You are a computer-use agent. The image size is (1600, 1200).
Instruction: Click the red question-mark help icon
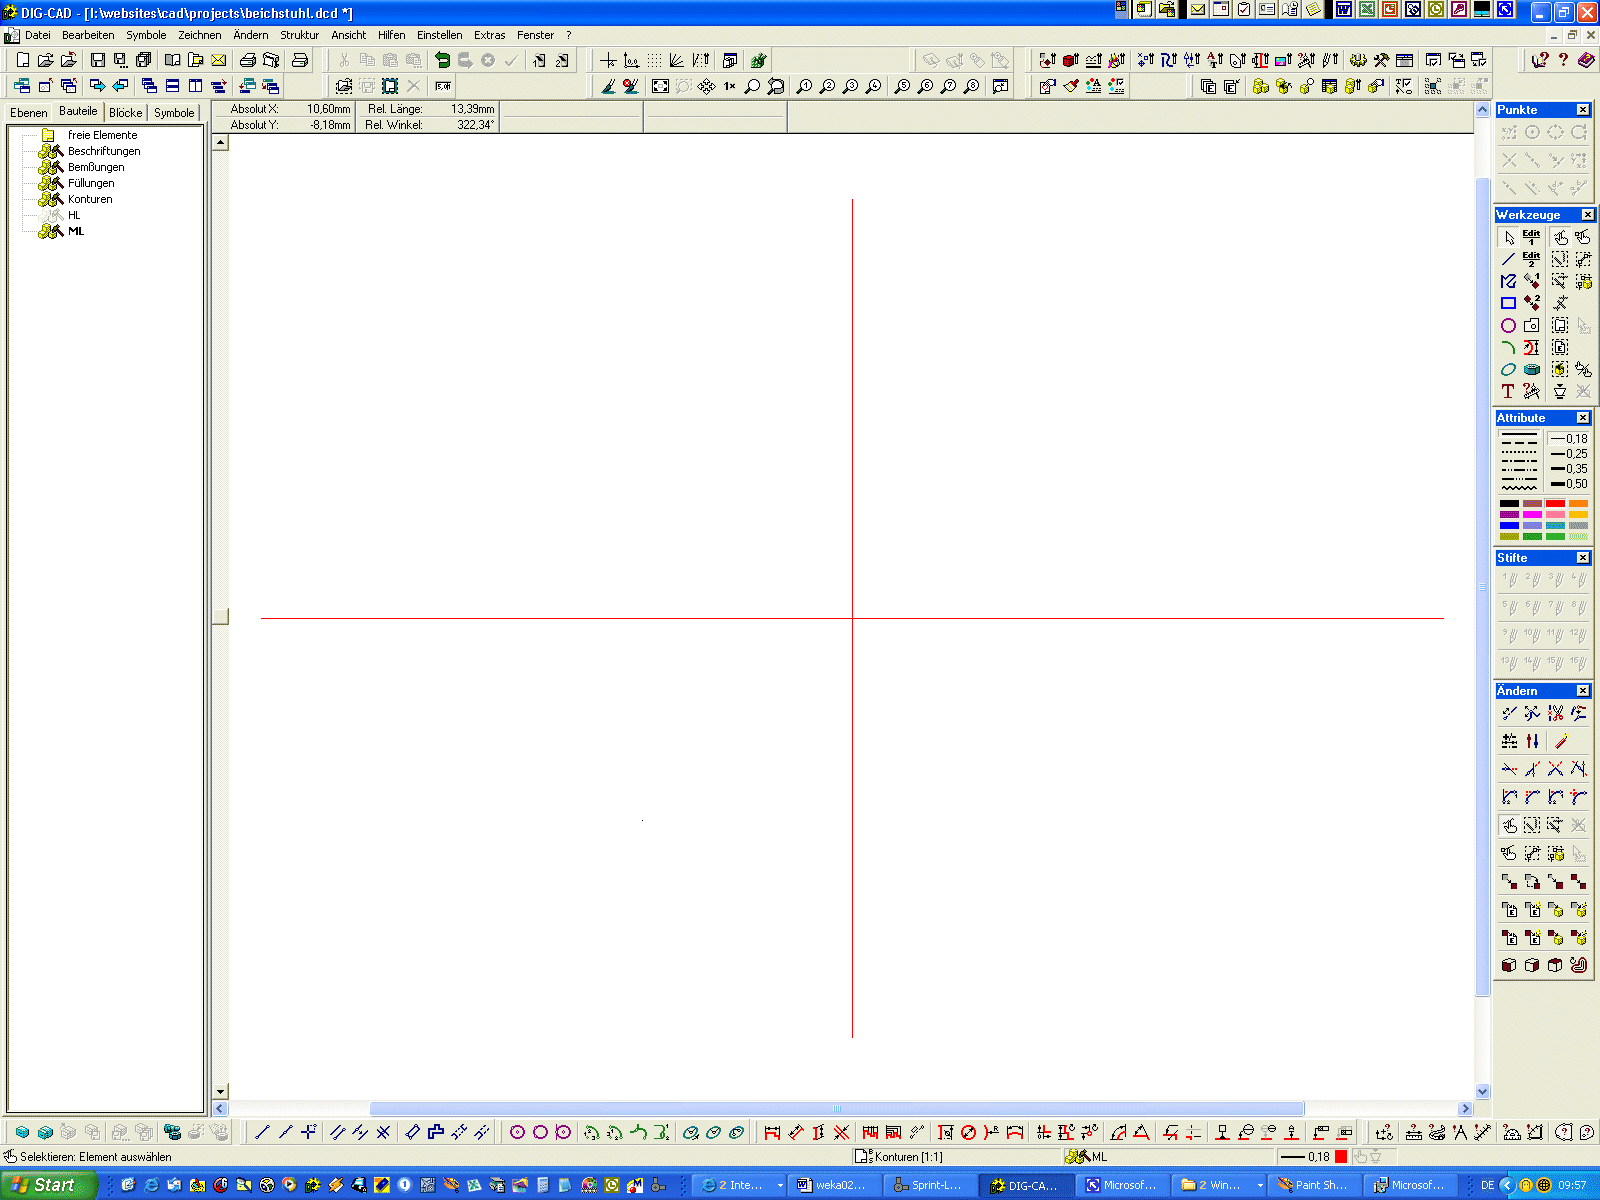1563,60
